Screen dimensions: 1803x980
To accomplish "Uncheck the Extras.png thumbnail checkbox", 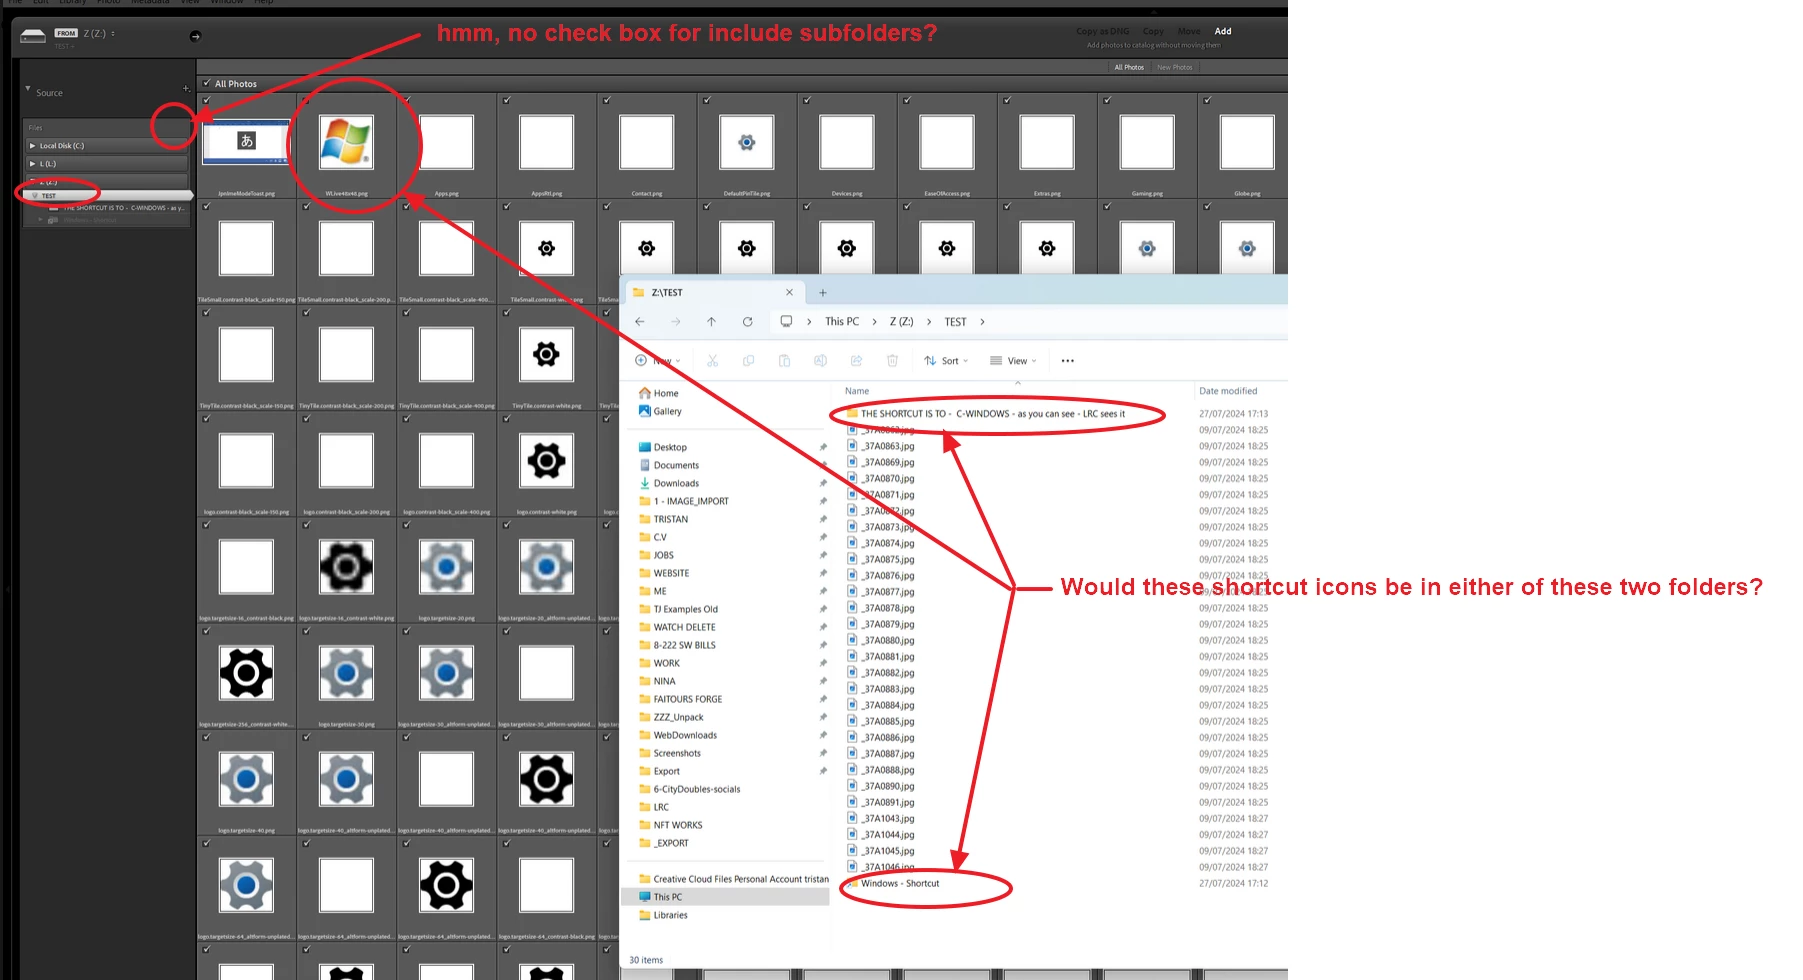I will point(1007,100).
